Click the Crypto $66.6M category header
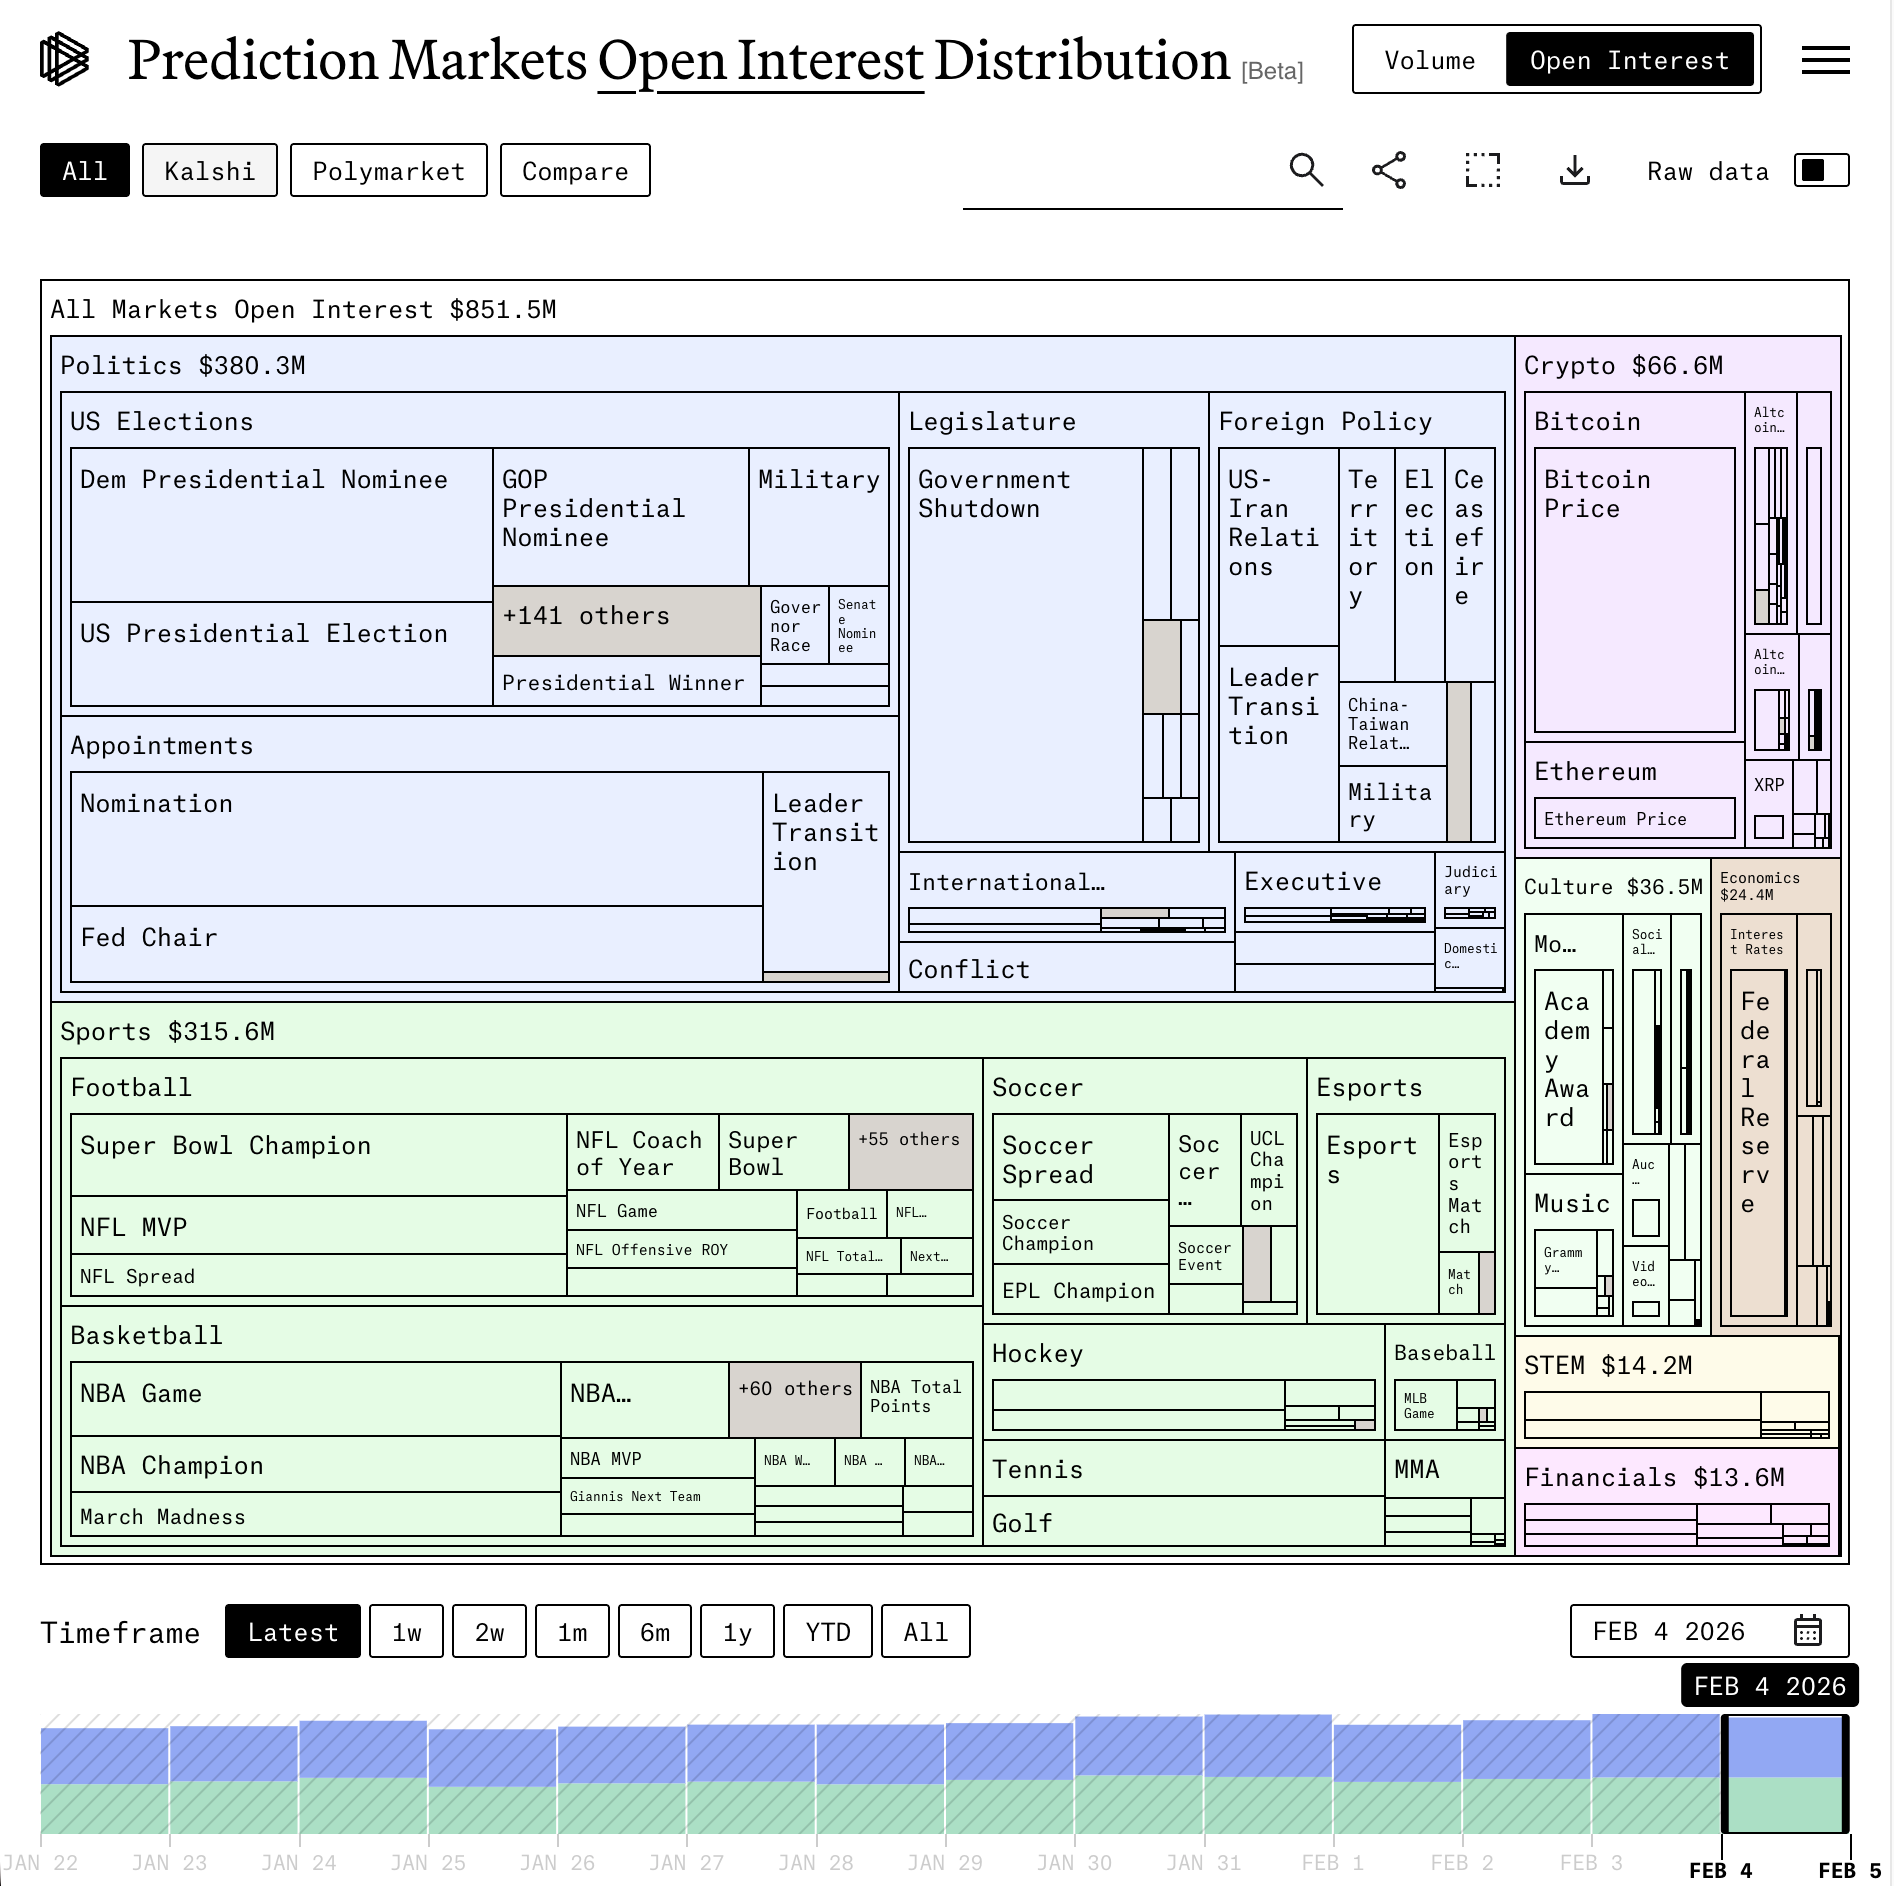The width and height of the screenshot is (1894, 1886). pyautogui.click(x=1623, y=365)
